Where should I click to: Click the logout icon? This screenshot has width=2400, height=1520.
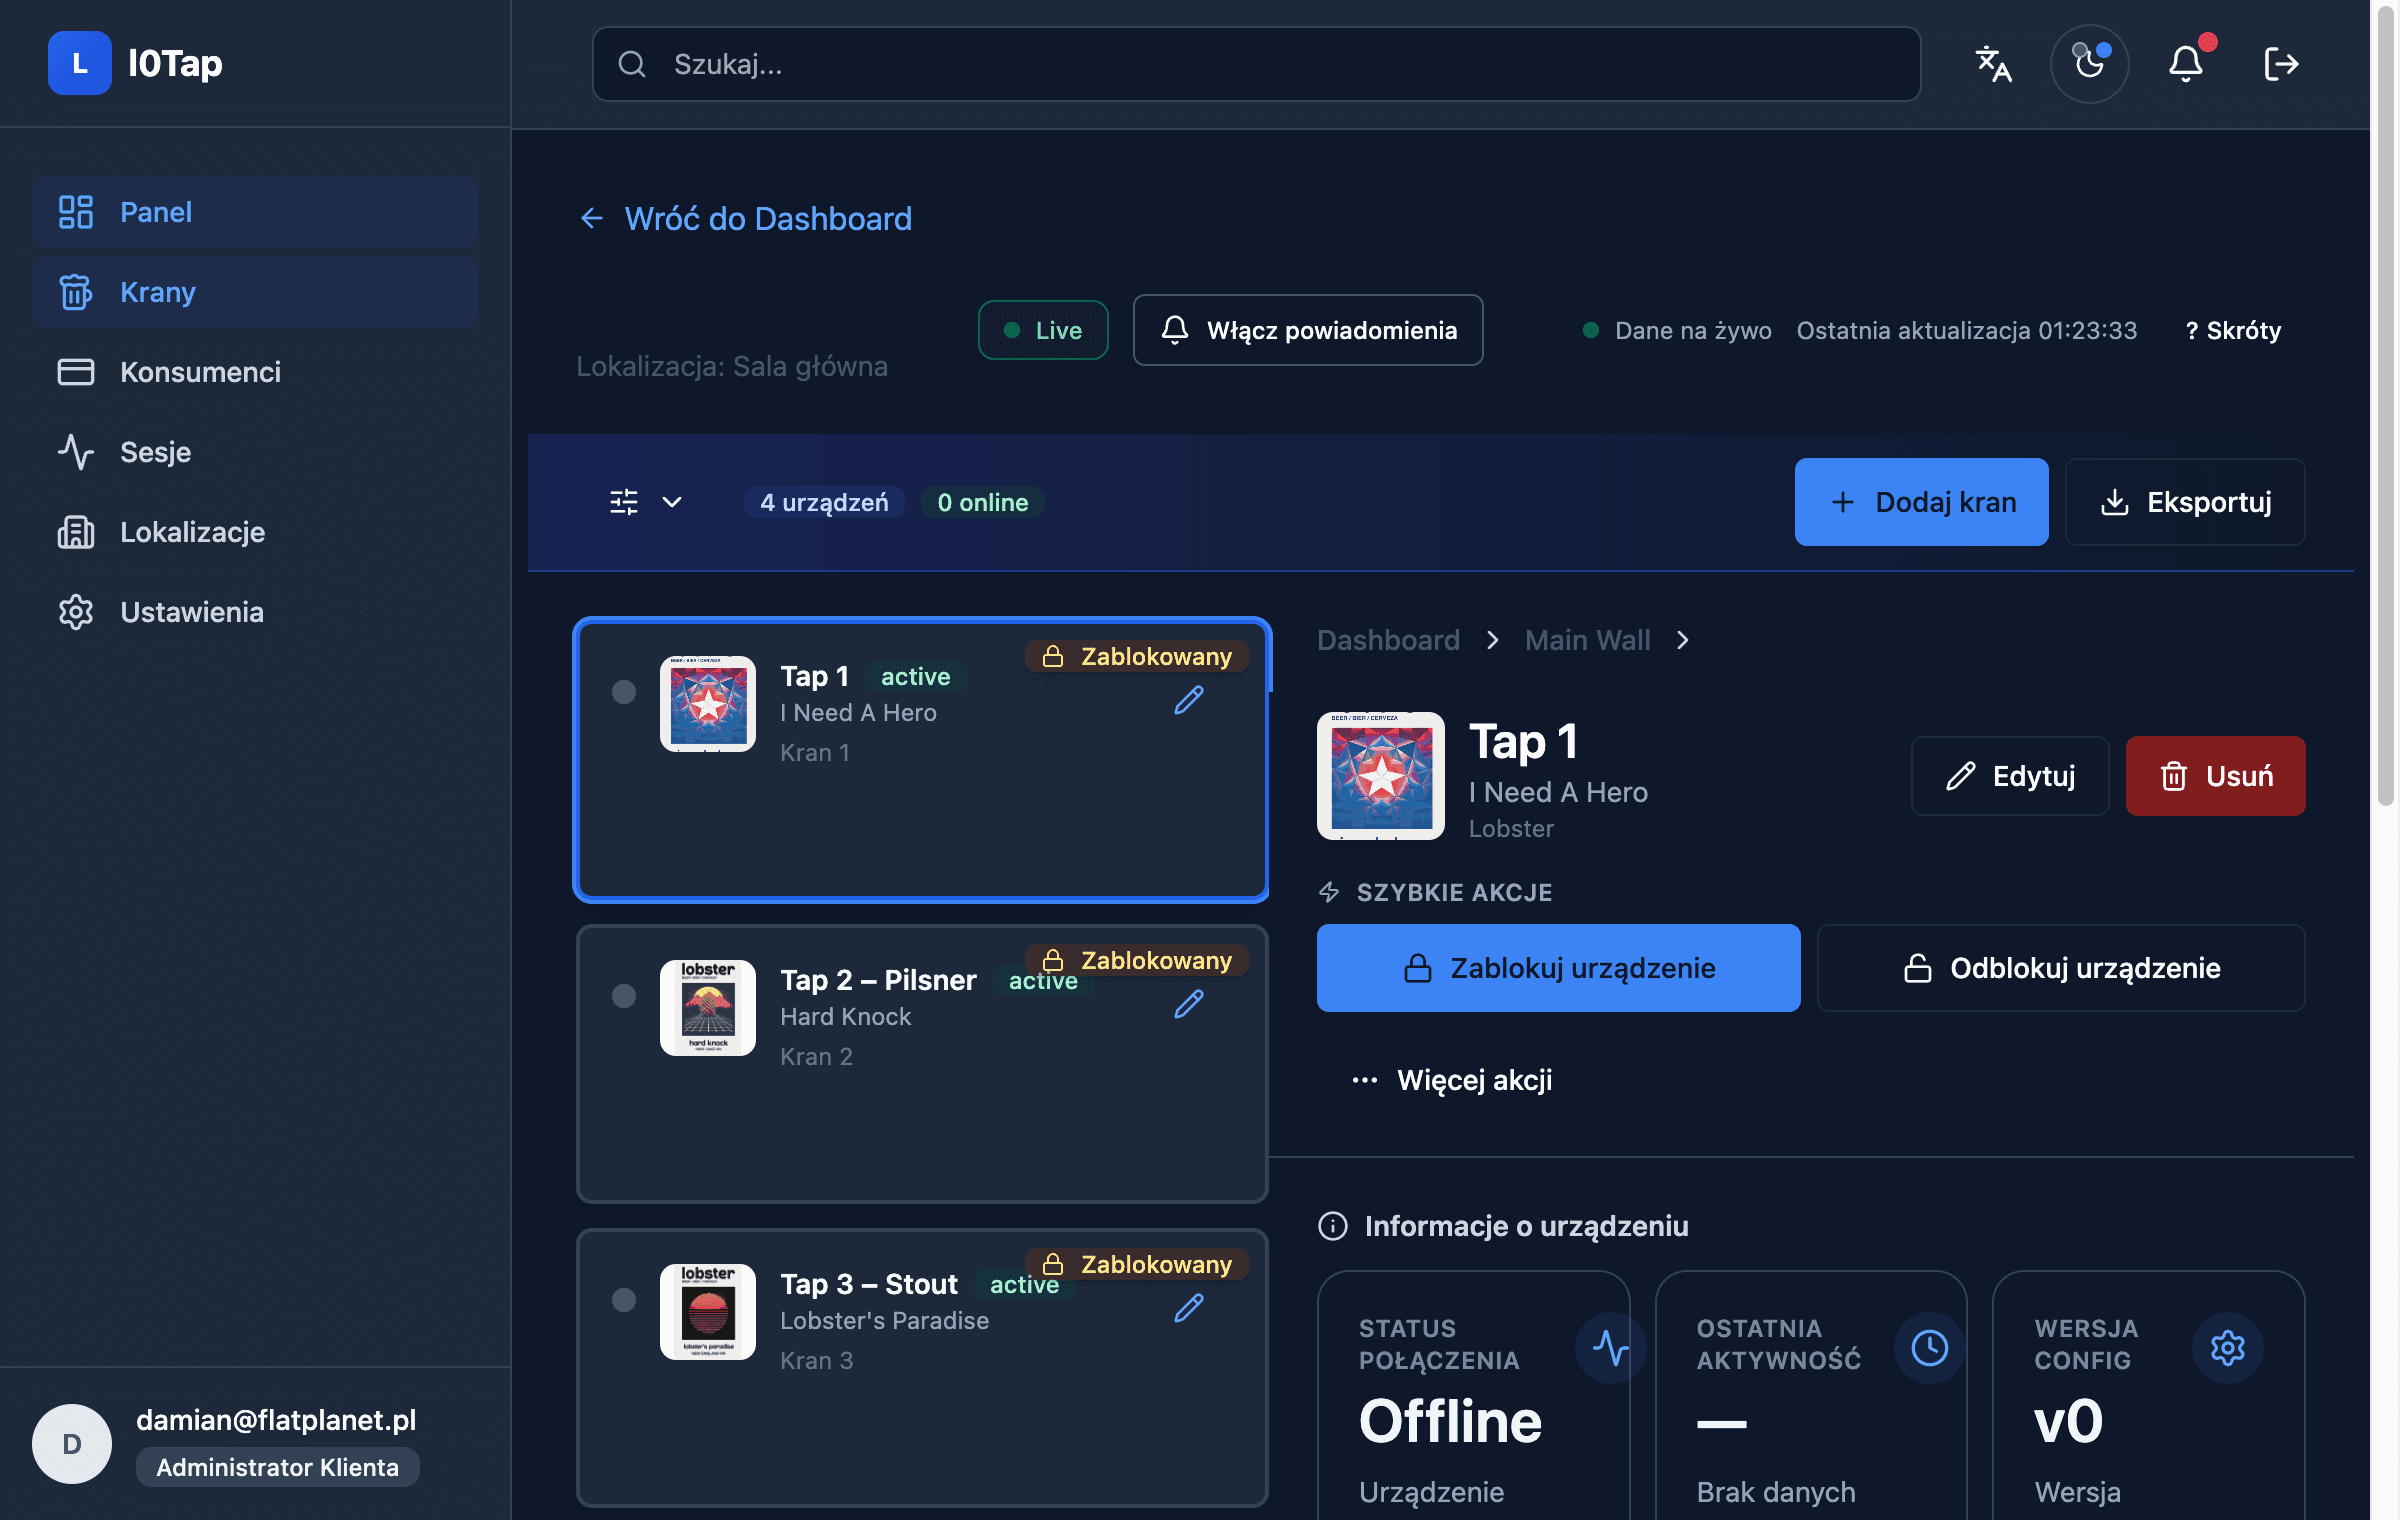tap(2281, 64)
